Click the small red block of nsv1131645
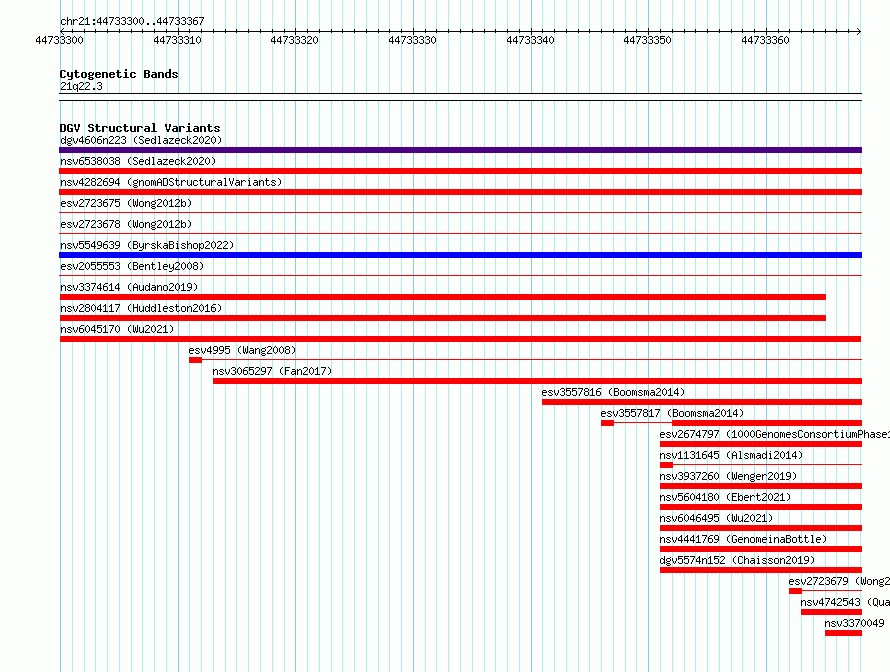Screen dimensions: 890x672 tap(666, 465)
